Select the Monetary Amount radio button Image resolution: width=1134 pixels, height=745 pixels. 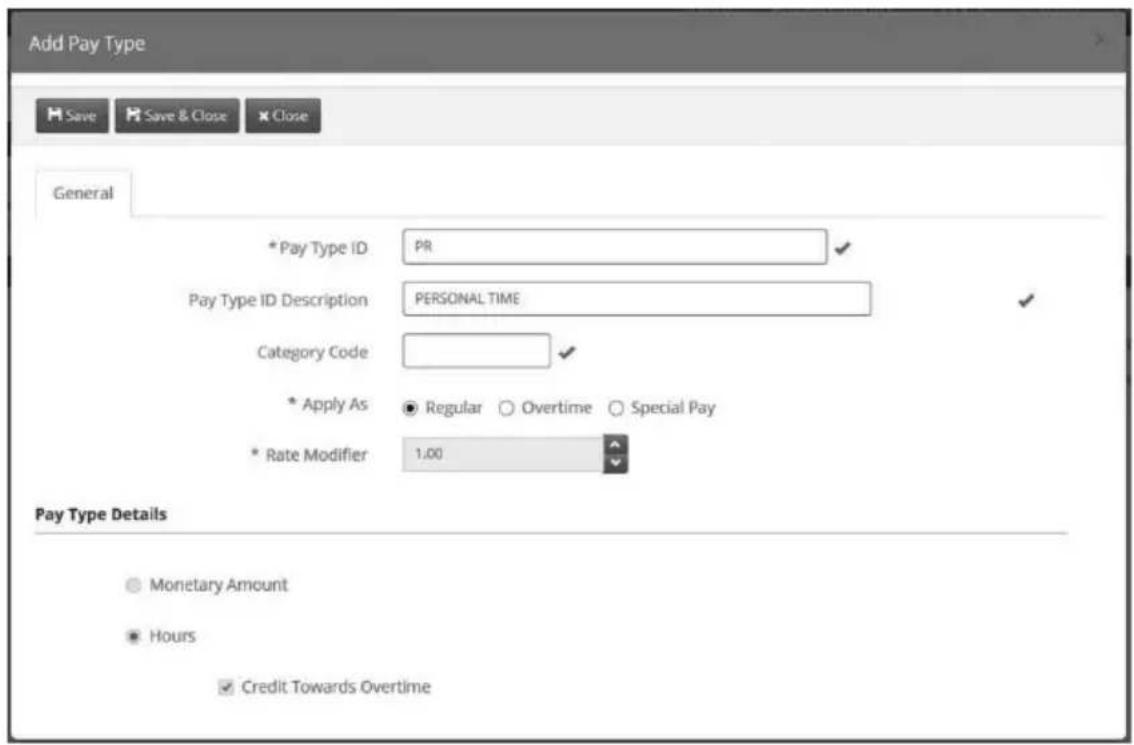(133, 585)
